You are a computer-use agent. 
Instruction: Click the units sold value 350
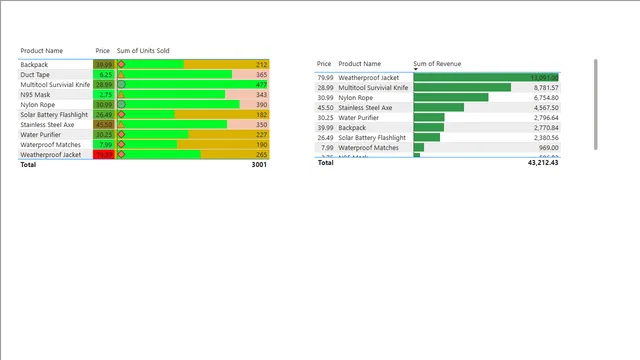(x=261, y=124)
